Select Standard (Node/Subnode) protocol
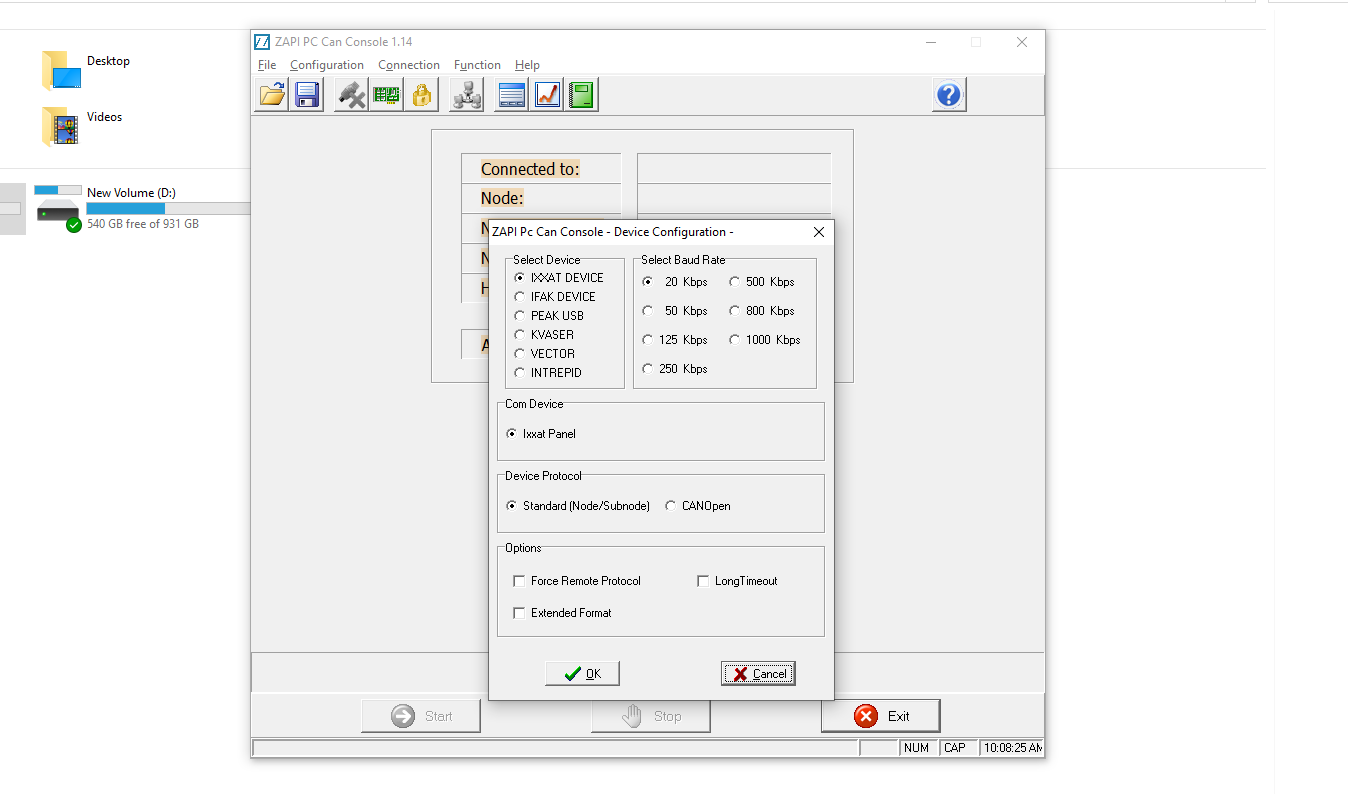The image size is (1348, 794). [x=578, y=506]
